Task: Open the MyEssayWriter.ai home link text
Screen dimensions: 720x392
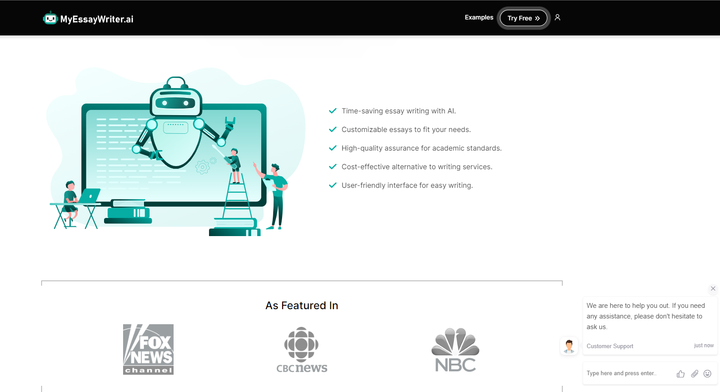Action: [97, 19]
